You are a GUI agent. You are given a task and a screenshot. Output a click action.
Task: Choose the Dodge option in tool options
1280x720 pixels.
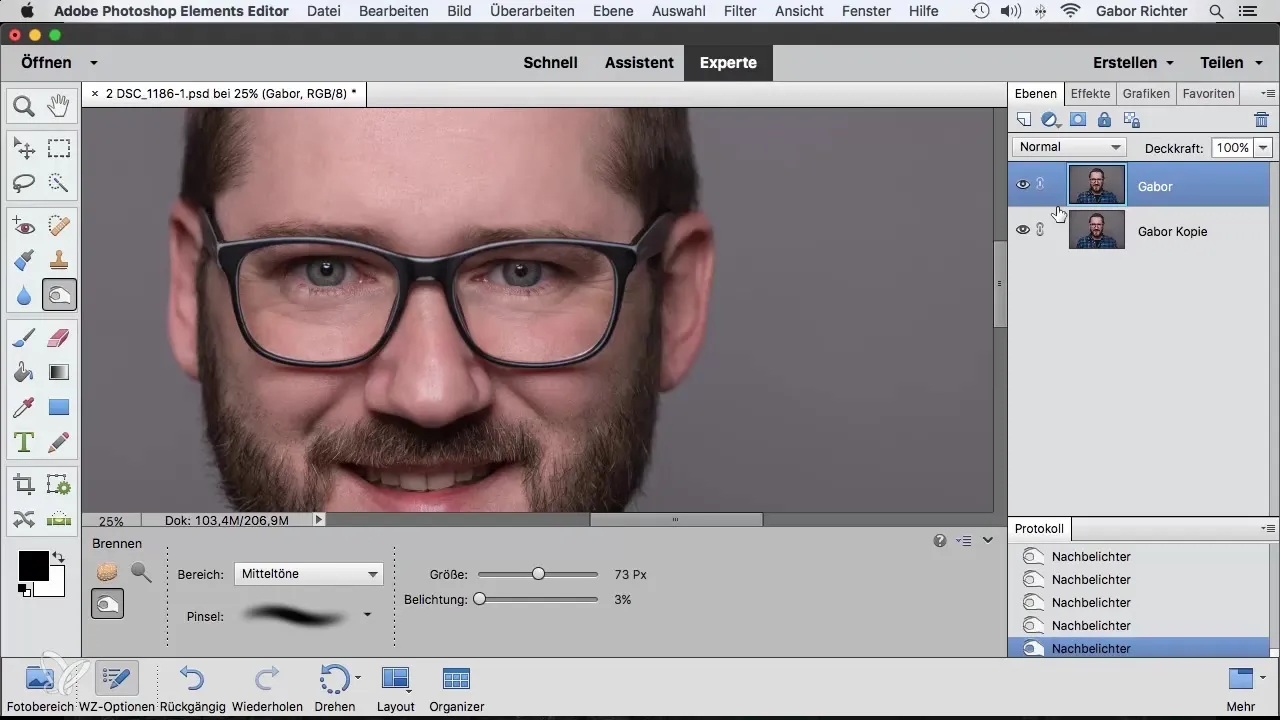click(x=141, y=572)
